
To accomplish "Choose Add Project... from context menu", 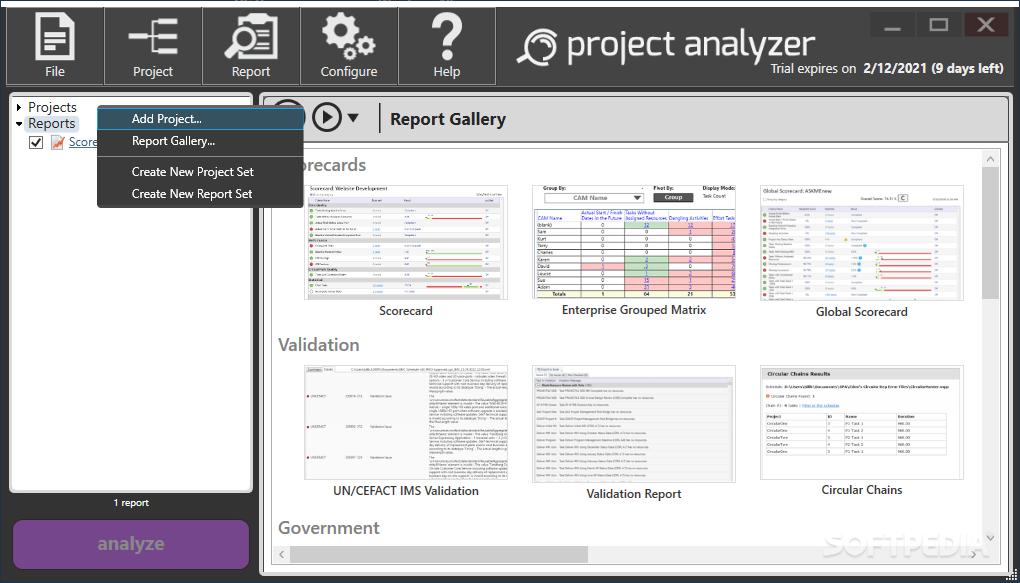I will point(200,119).
